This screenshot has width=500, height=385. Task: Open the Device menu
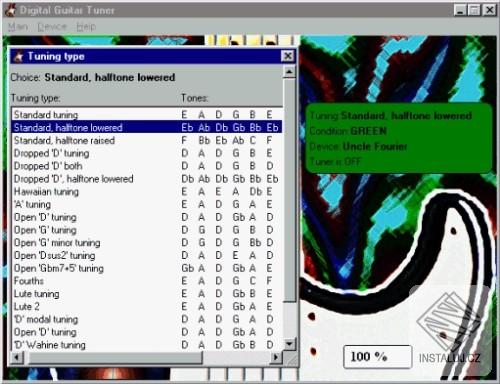coord(52,27)
